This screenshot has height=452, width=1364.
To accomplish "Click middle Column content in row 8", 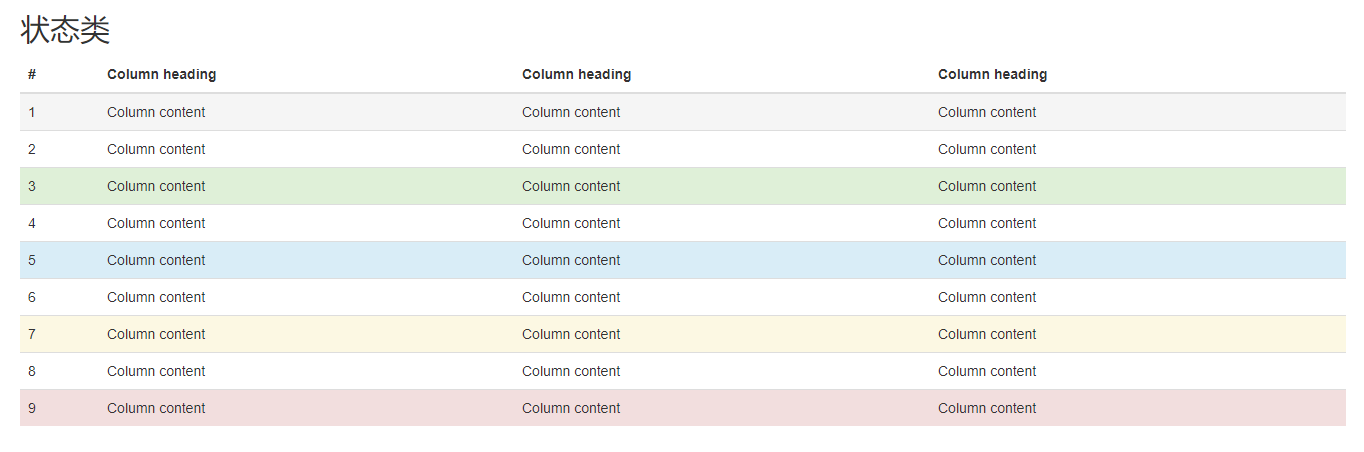I will point(571,371).
